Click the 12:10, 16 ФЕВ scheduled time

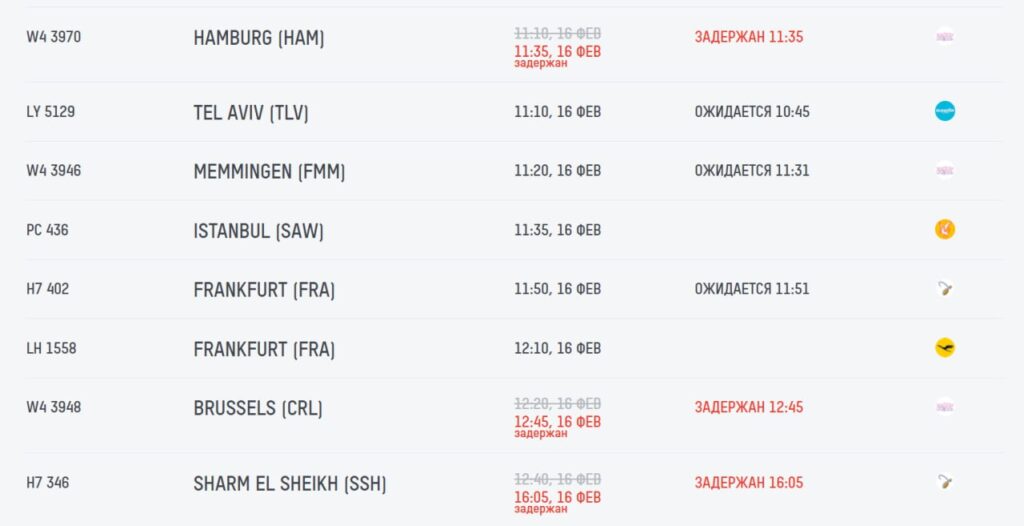[x=557, y=349]
